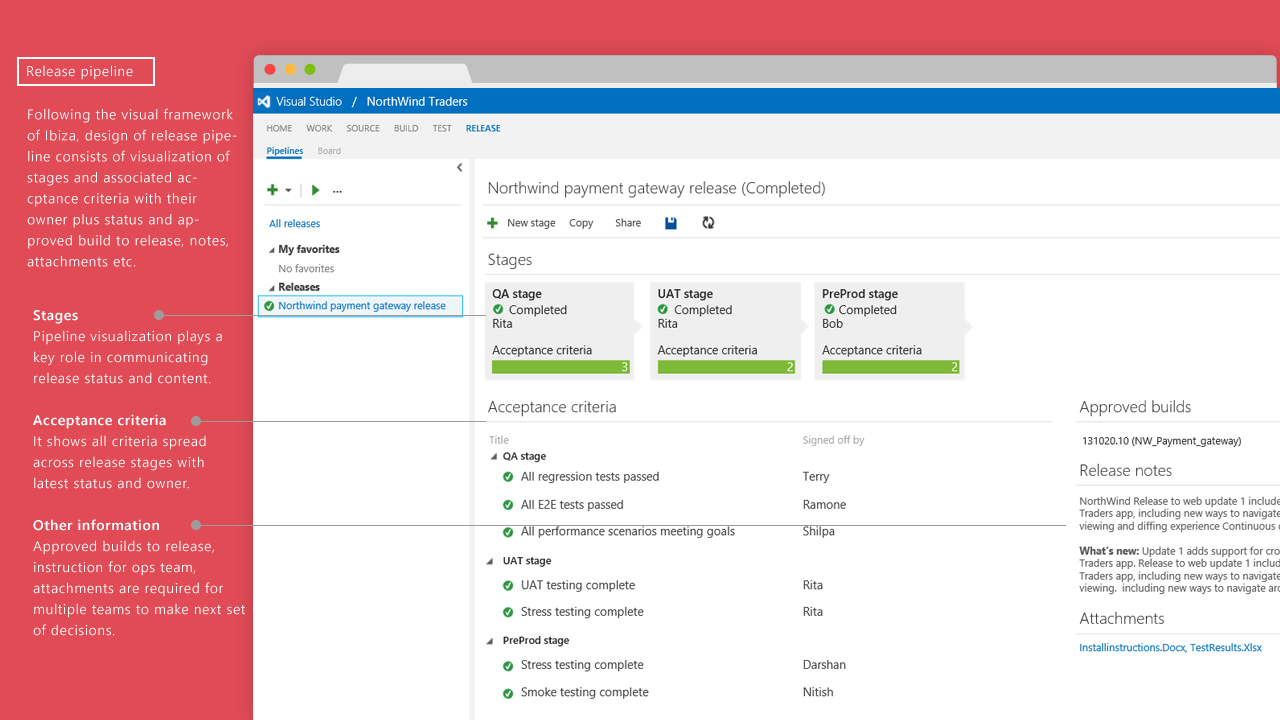Click check icon for All regression tests passed
Image resolution: width=1280 pixels, height=720 pixels.
click(x=509, y=477)
